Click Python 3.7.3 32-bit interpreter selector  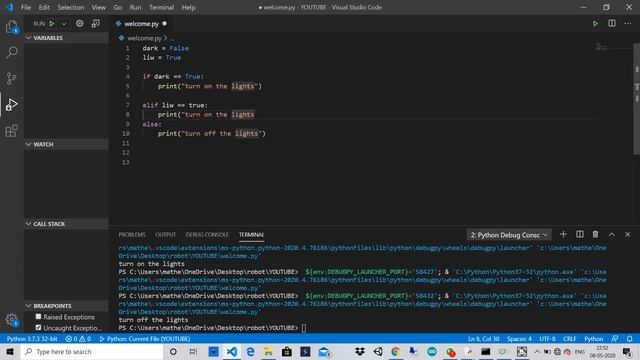pos(32,339)
